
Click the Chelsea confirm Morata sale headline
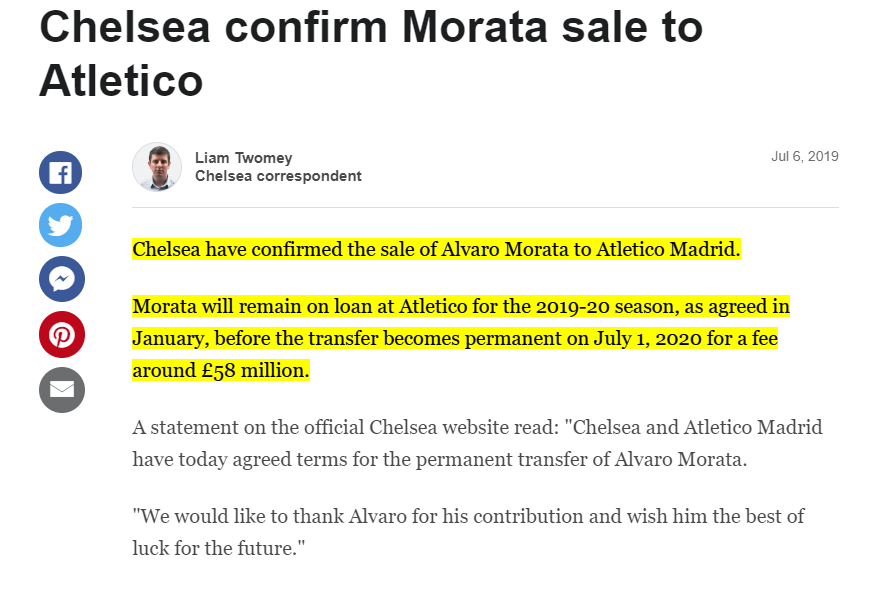point(370,28)
